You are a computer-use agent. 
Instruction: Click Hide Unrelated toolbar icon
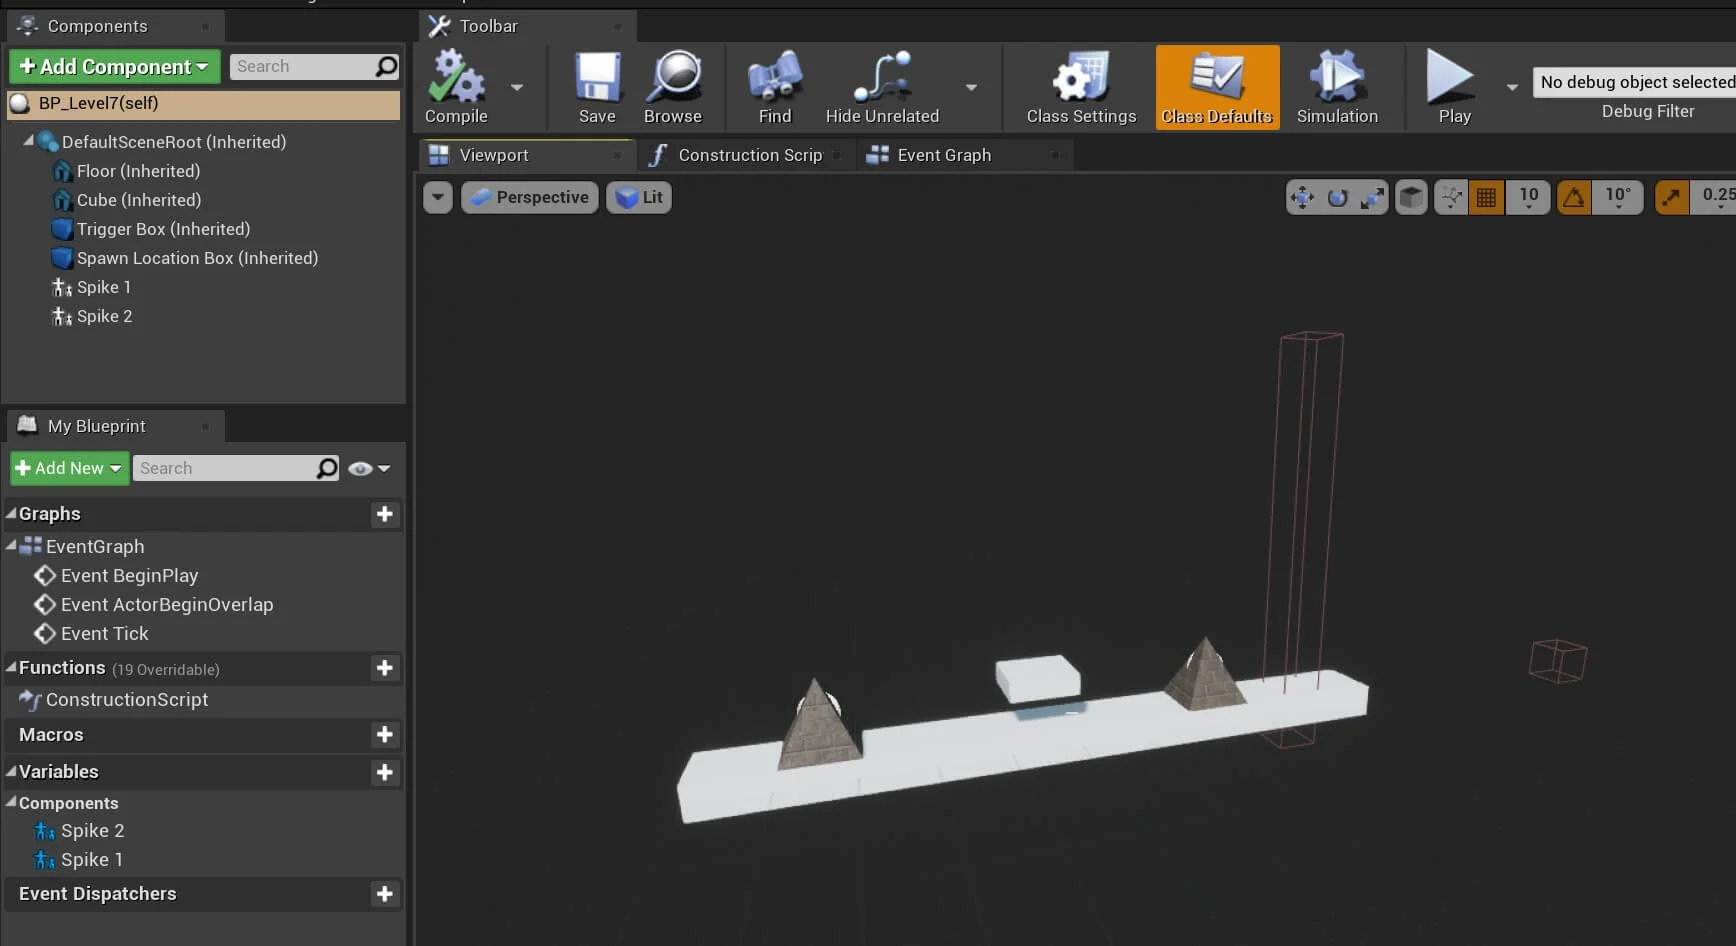[881, 80]
